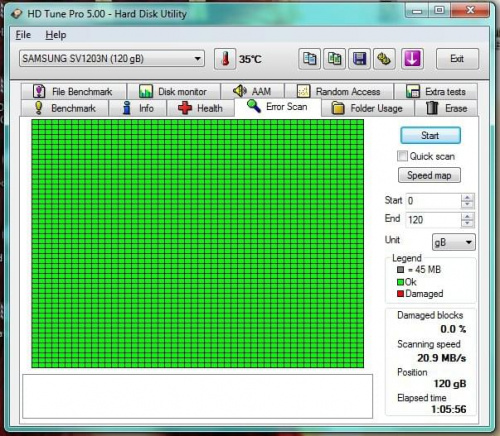Expand the SAMSUNG SV1203N drive dropdown
The width and height of the screenshot is (500, 436).
pyautogui.click(x=112, y=59)
